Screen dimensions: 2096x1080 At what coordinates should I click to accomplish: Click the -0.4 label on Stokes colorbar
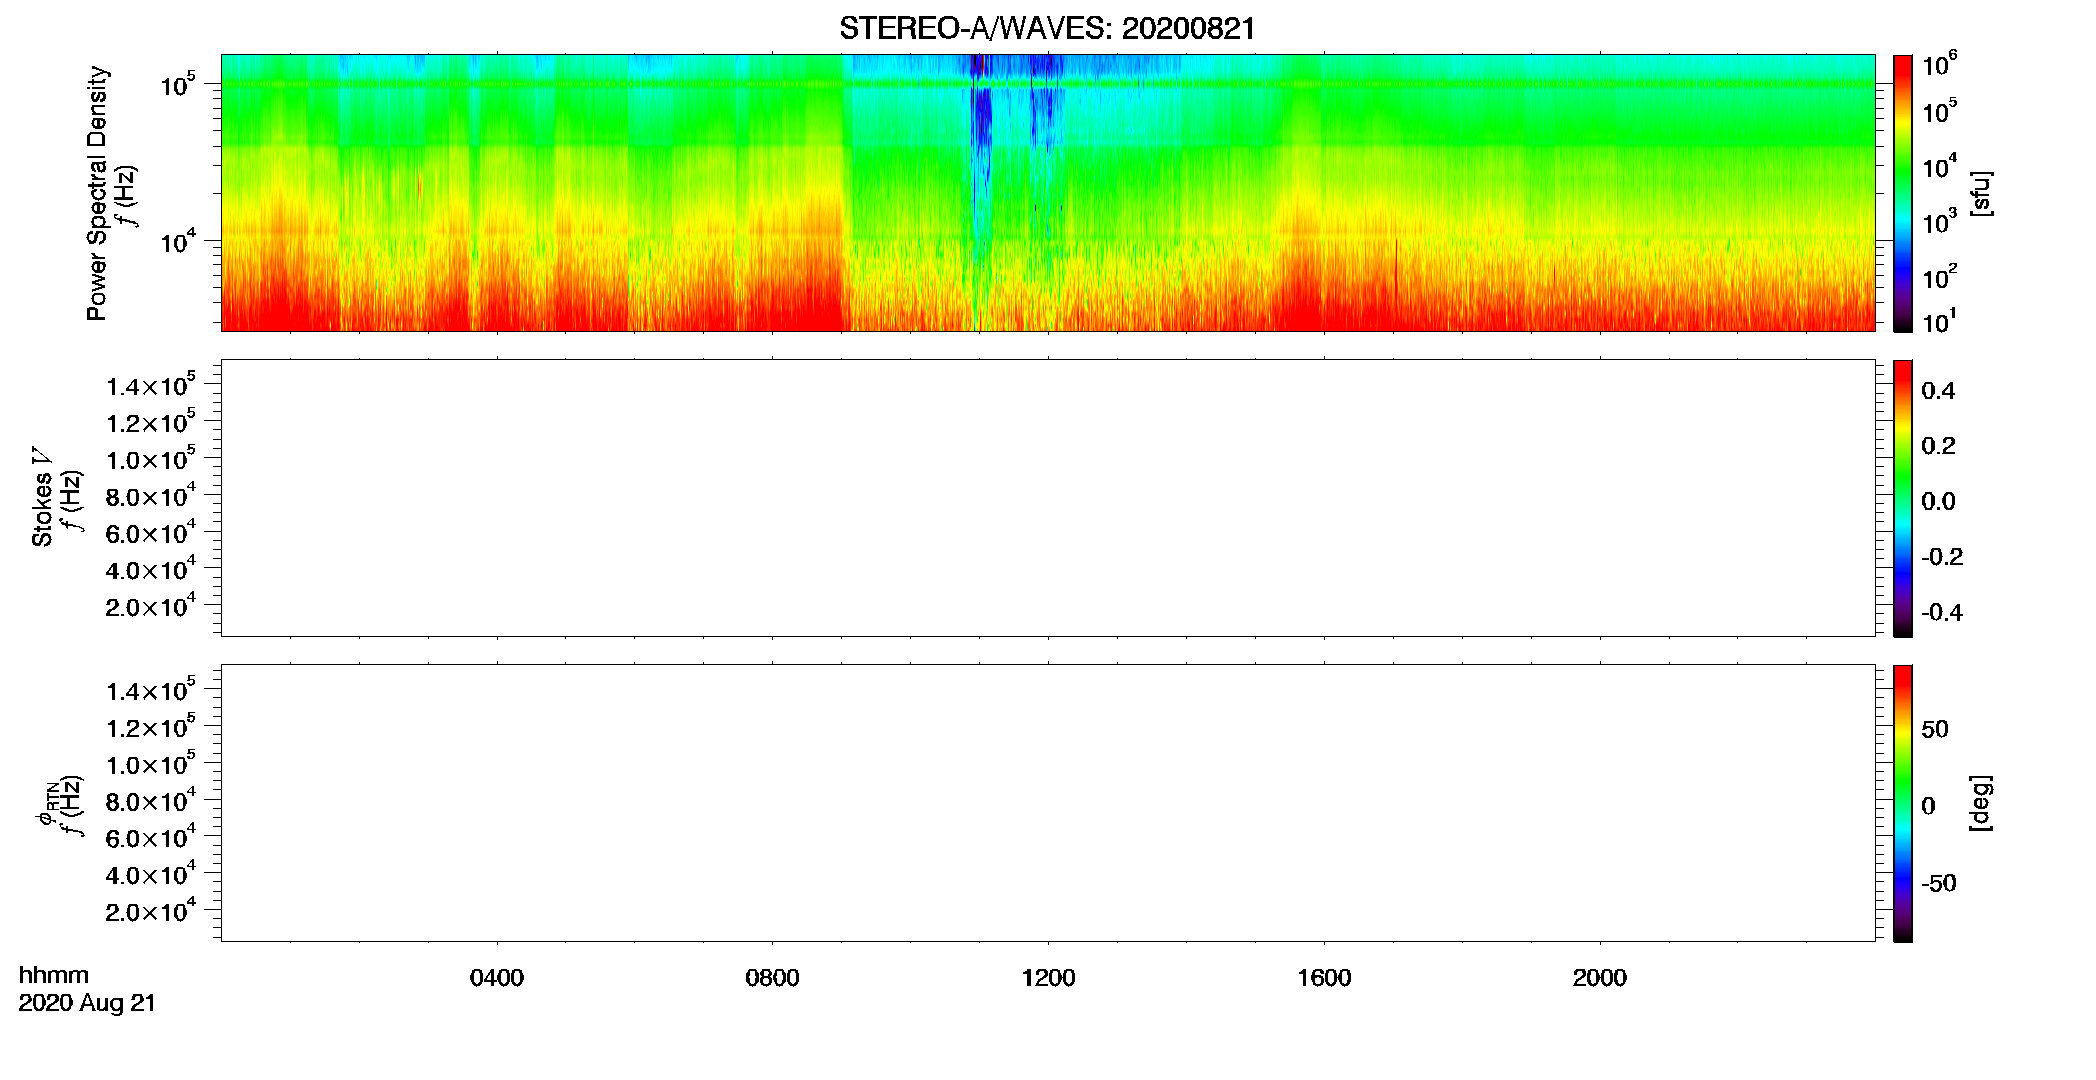1942,613
